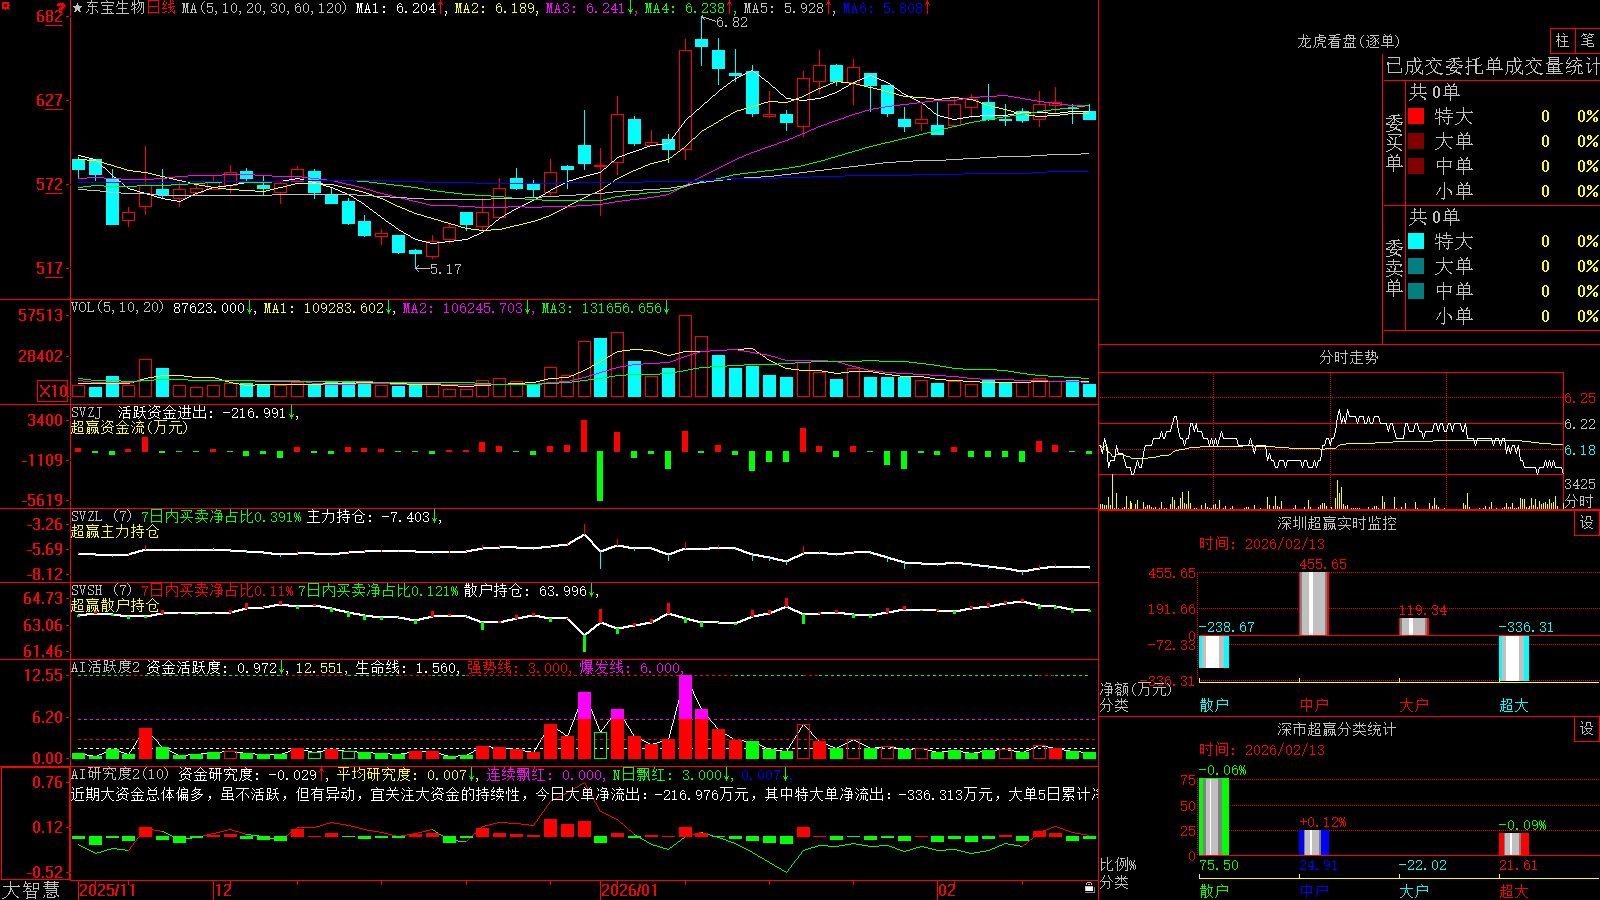Viewport: 1600px width, 900px height.
Task: Click the teal 大单 sell order swatch
Action: (1416, 266)
